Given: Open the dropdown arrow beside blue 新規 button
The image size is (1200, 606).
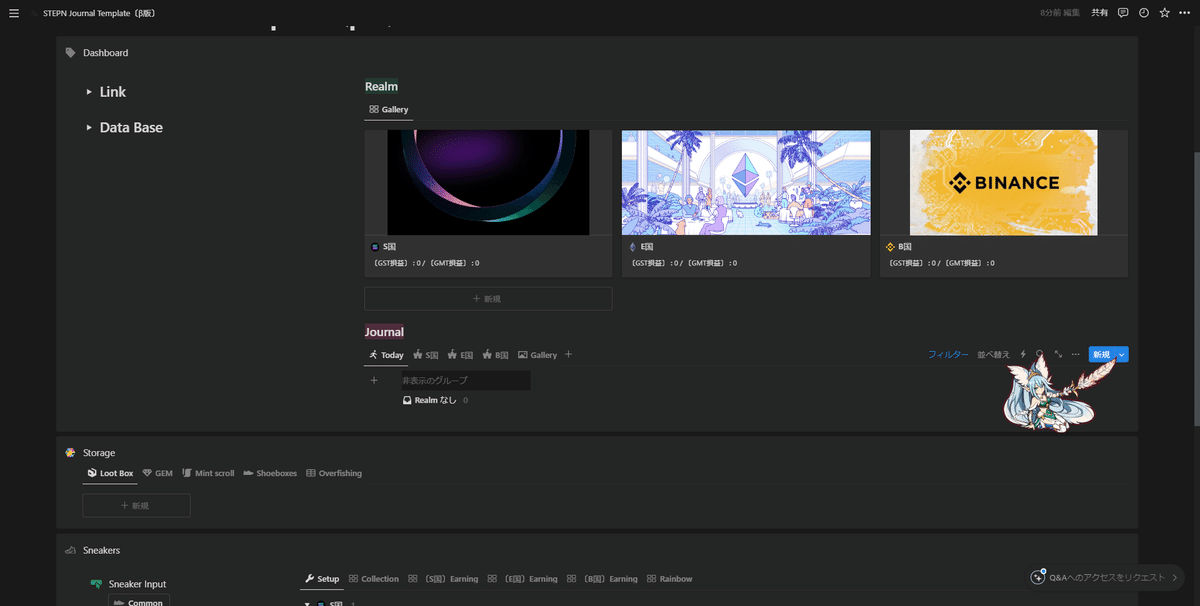Looking at the screenshot, I should tap(1122, 354).
